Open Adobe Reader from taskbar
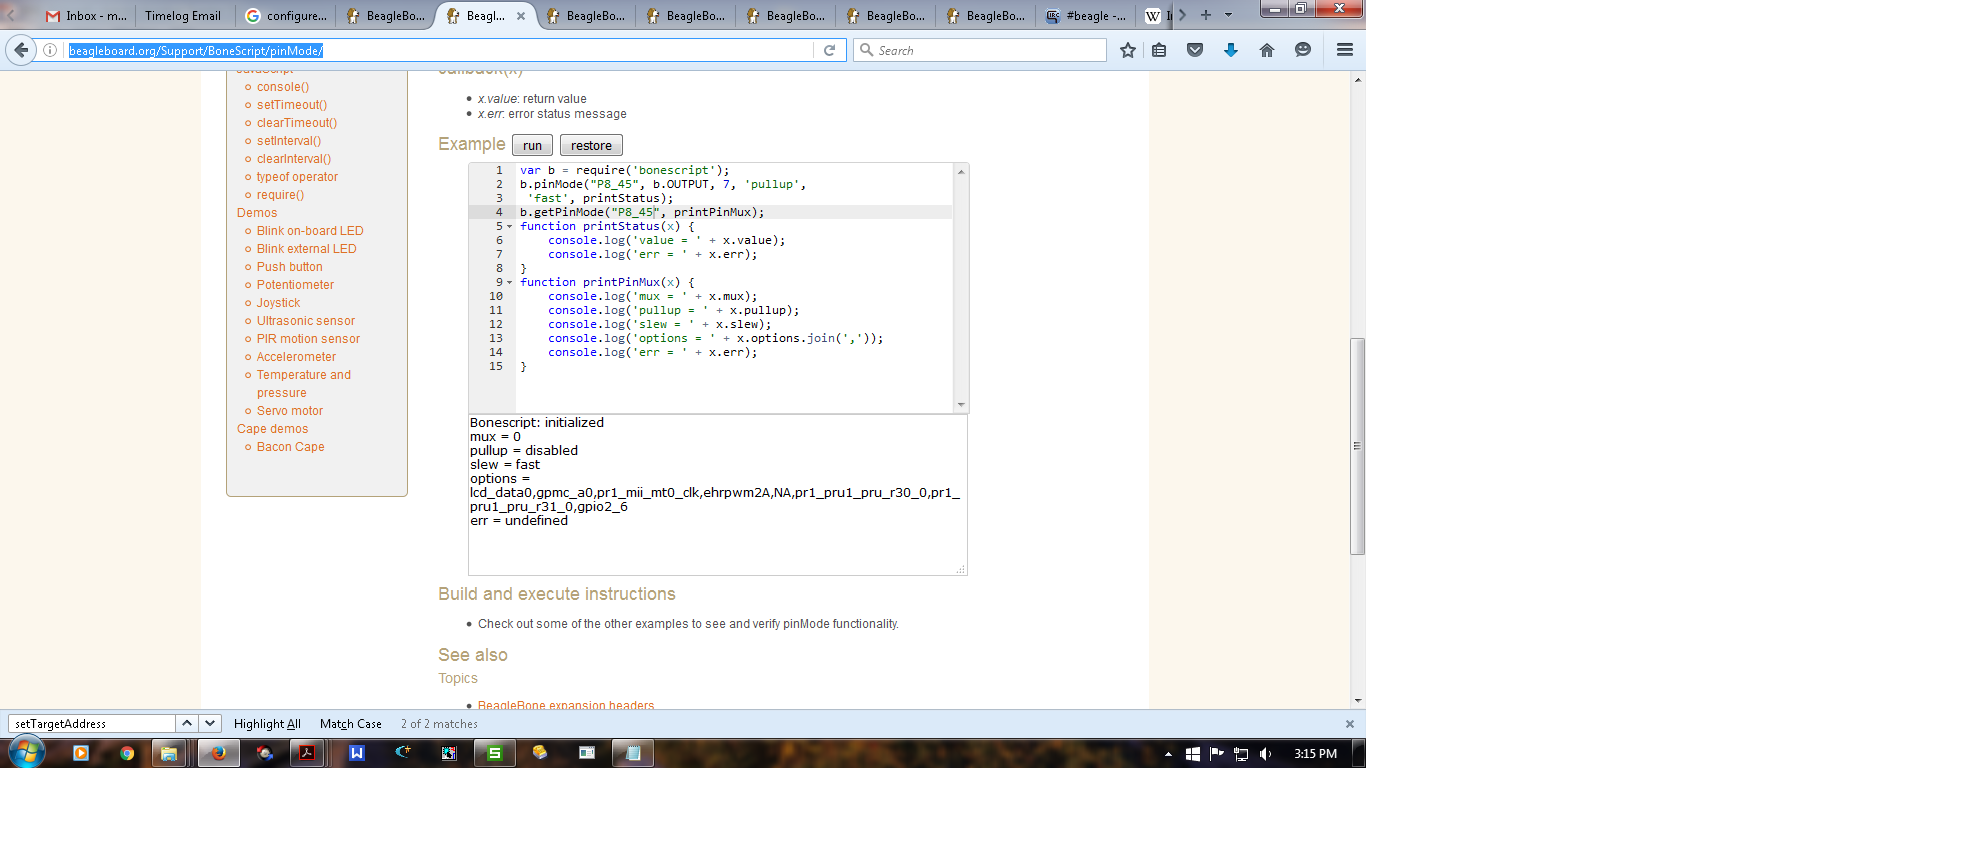This screenshot has width=1976, height=848. pyautogui.click(x=307, y=753)
